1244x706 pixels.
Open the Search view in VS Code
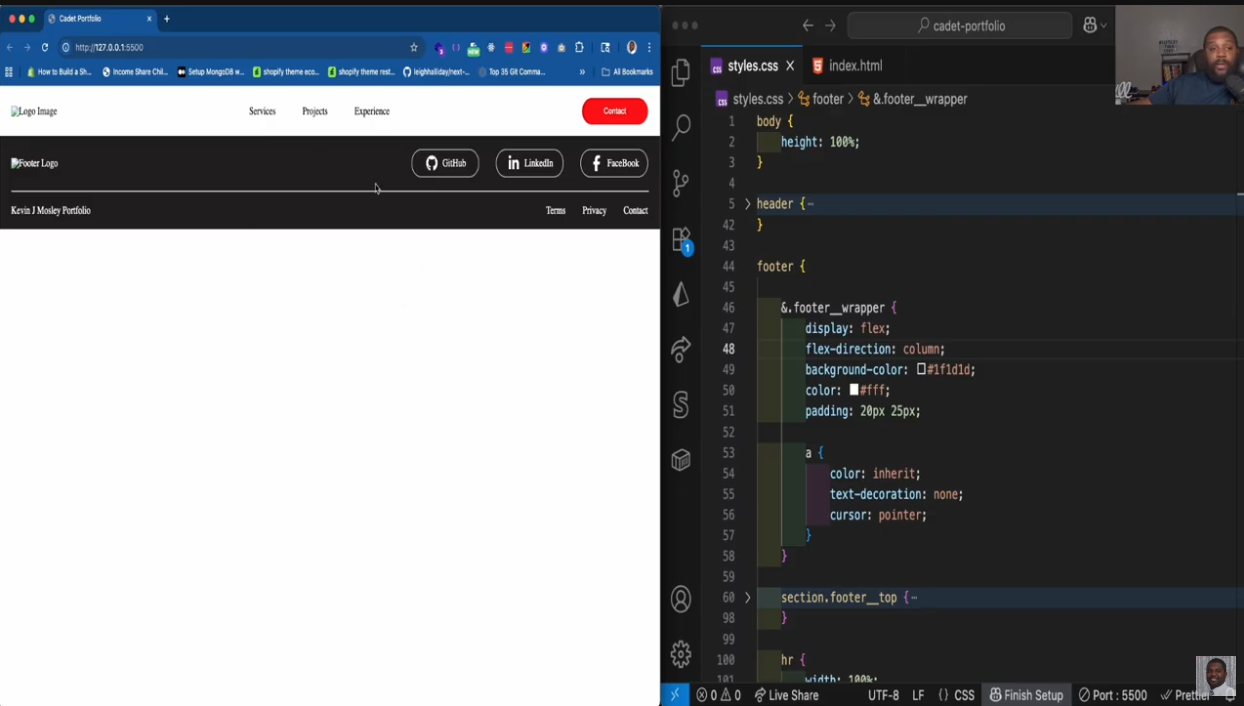click(681, 127)
